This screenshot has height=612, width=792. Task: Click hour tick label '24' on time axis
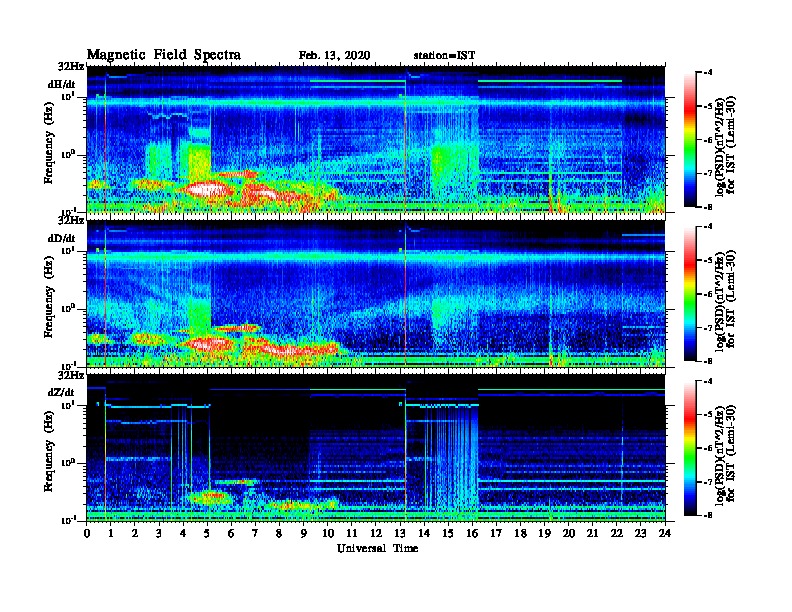pos(665,534)
